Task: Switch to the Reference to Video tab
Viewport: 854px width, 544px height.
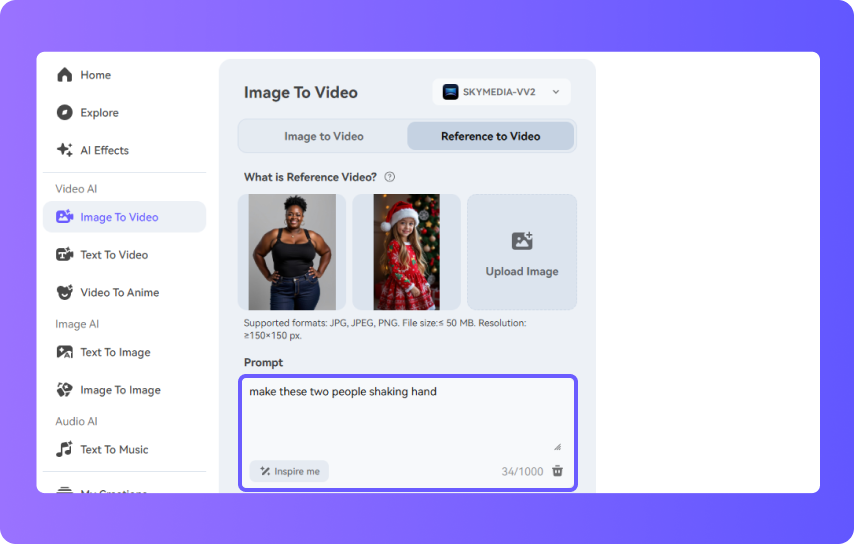Action: coord(490,136)
